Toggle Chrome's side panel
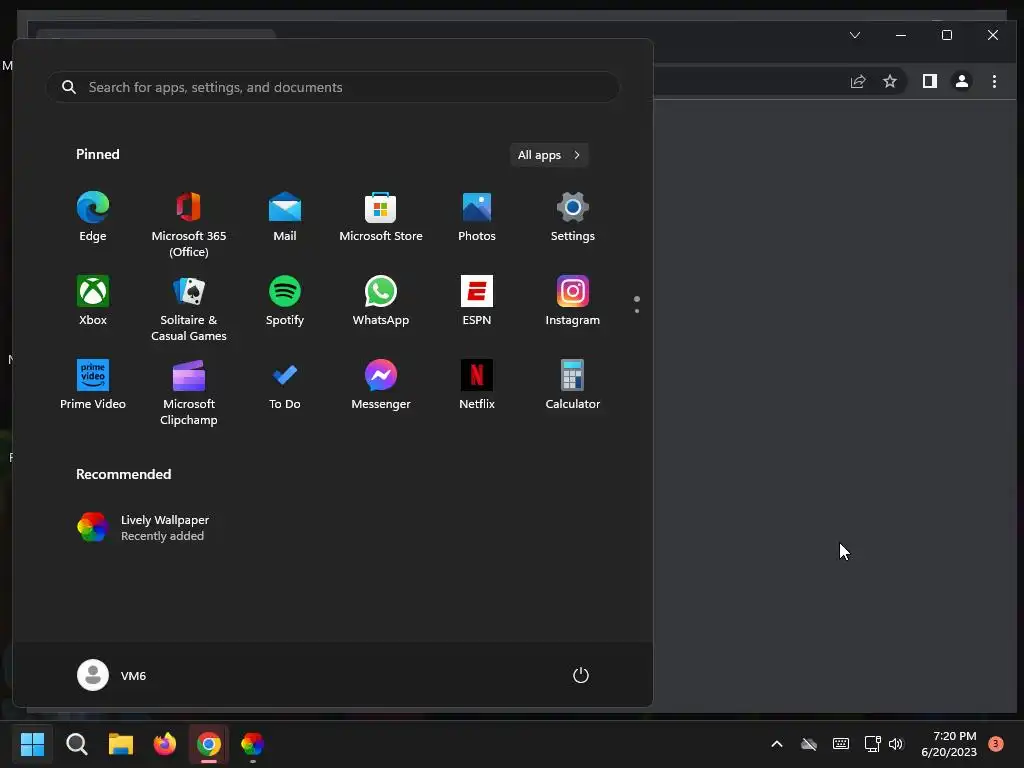1024x768 pixels. point(929,81)
